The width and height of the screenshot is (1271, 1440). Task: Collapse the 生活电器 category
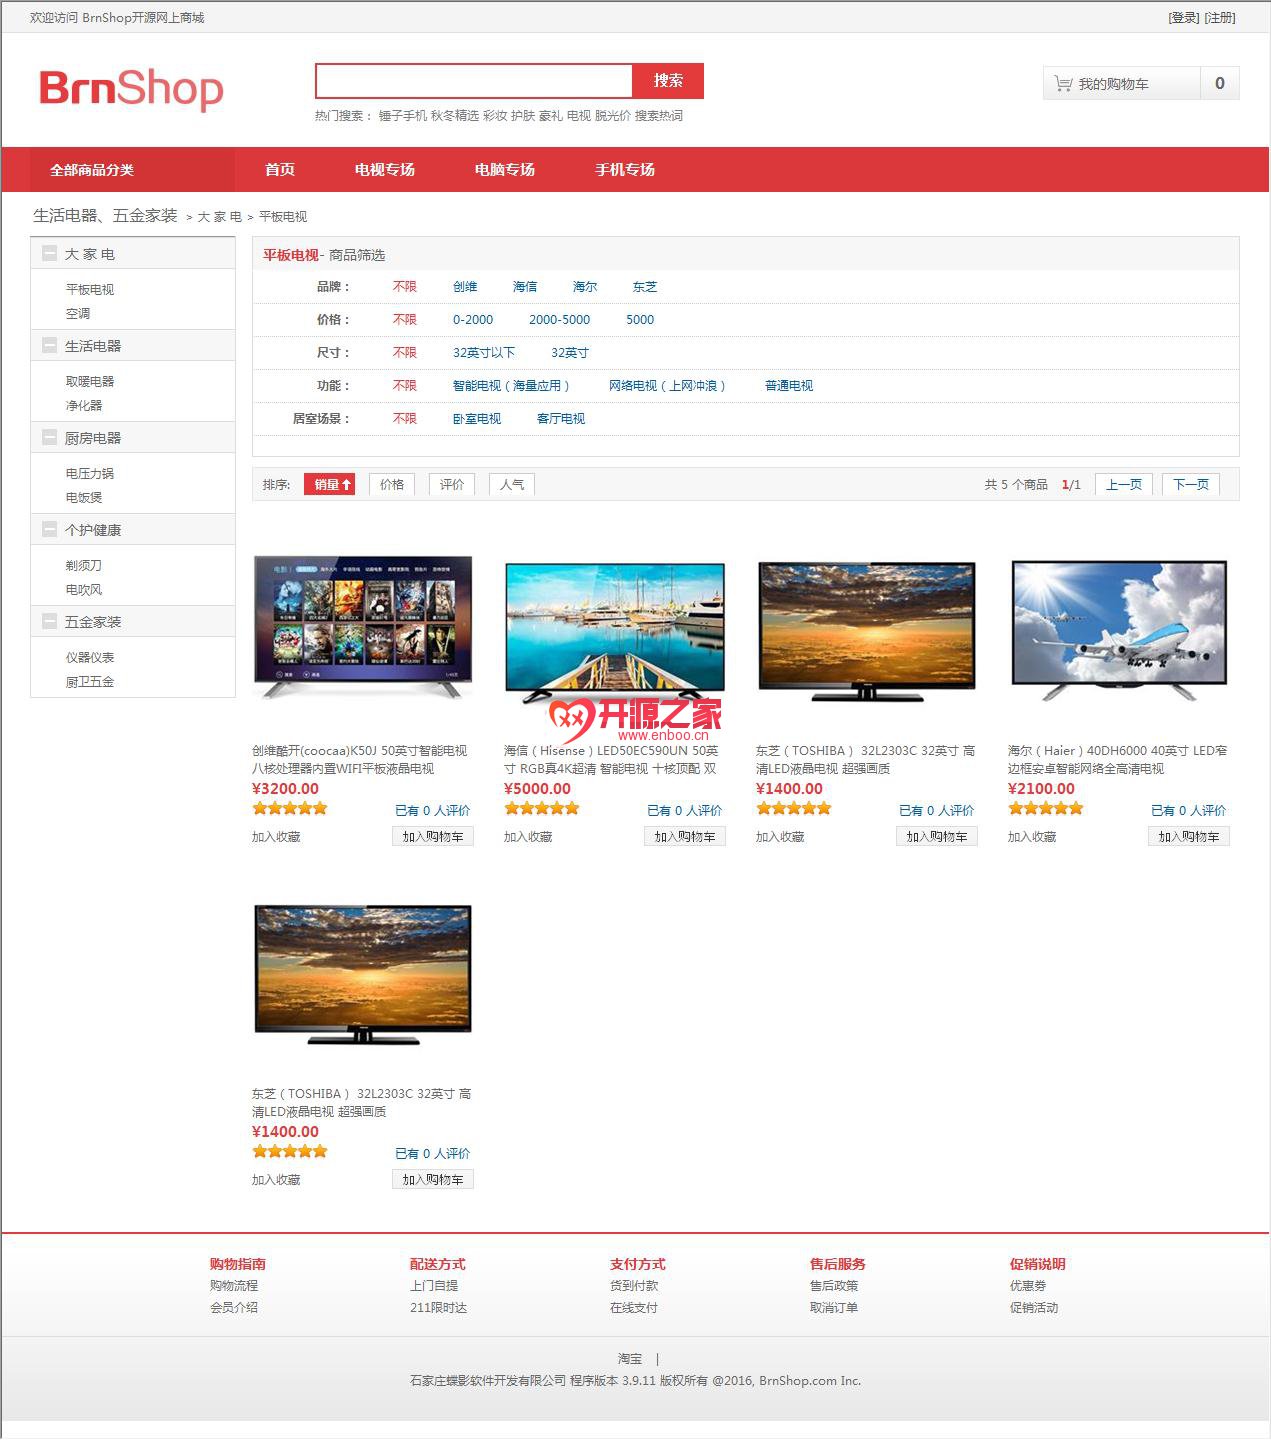pyautogui.click(x=49, y=346)
